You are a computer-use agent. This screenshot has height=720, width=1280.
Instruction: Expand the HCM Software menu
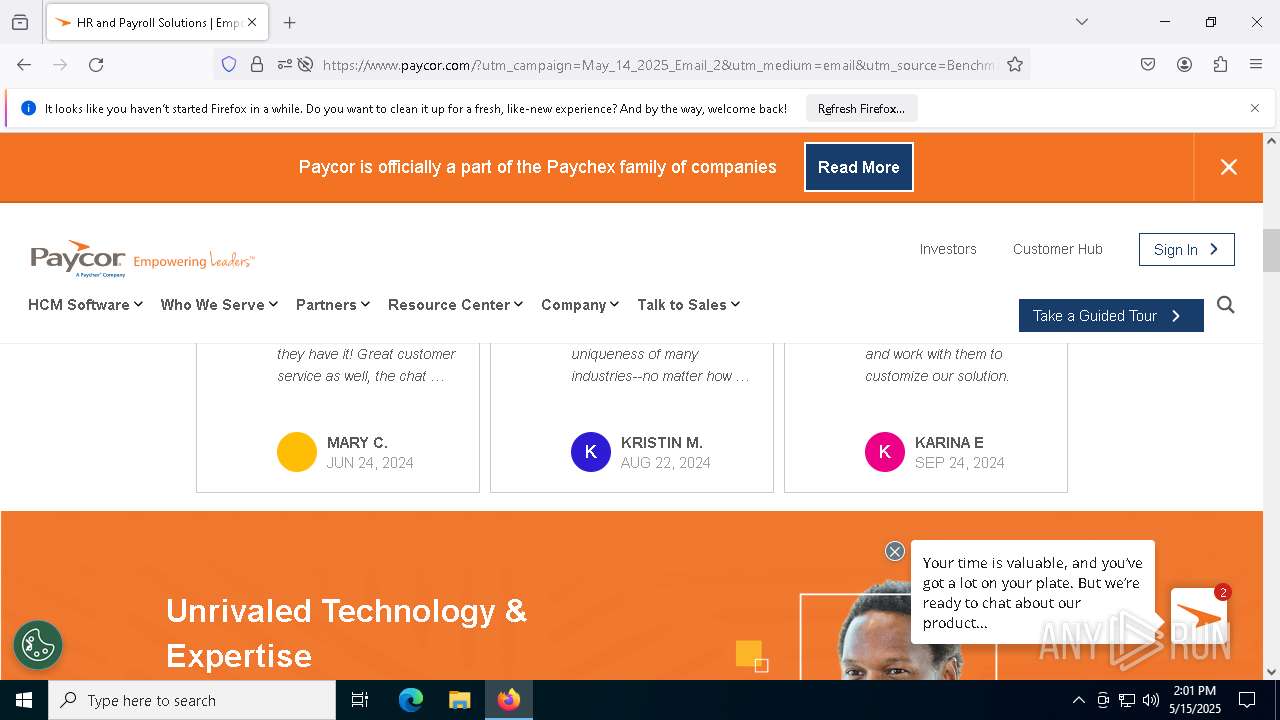[x=85, y=304]
